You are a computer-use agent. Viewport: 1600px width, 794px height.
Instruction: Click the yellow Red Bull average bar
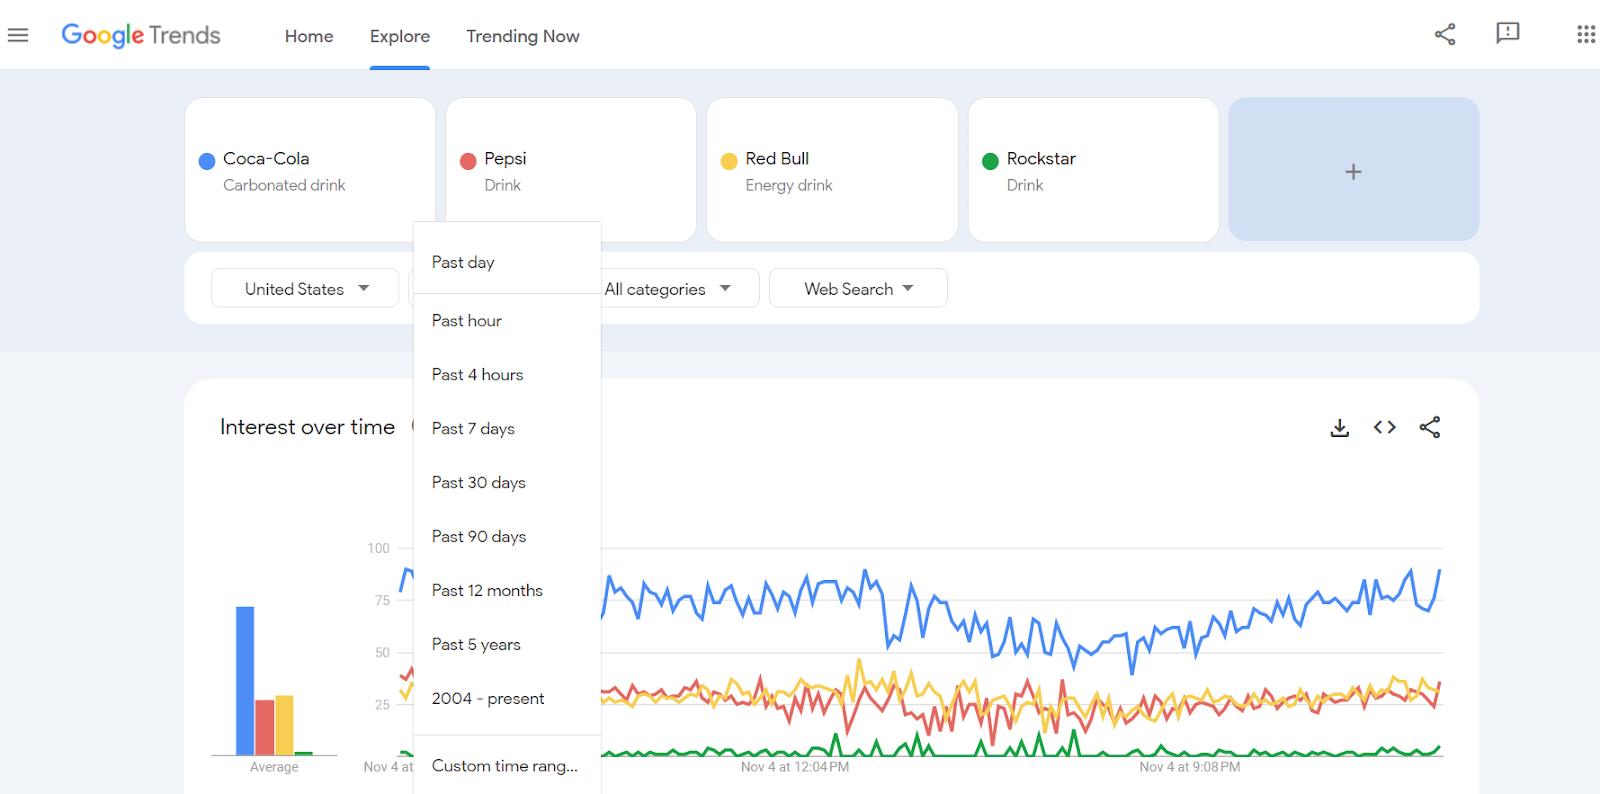[284, 725]
